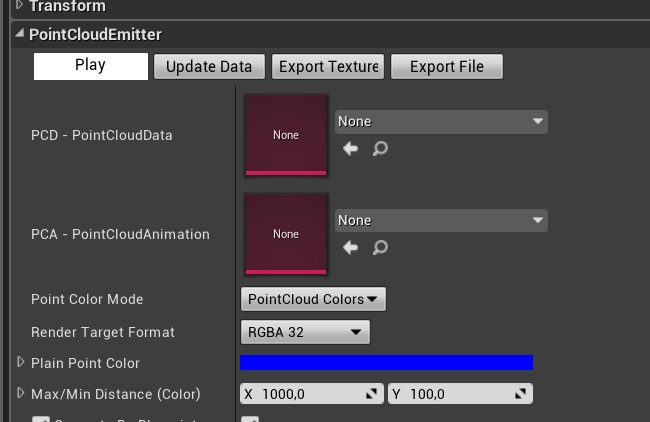Expand the Plain Point Color property
This screenshot has width=650, height=422.
click(x=20, y=362)
